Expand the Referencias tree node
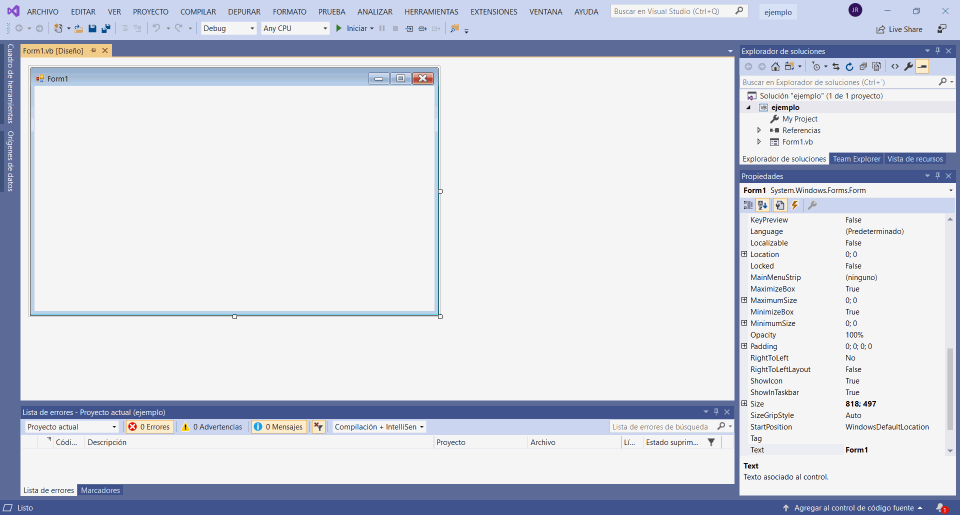 pos(759,130)
